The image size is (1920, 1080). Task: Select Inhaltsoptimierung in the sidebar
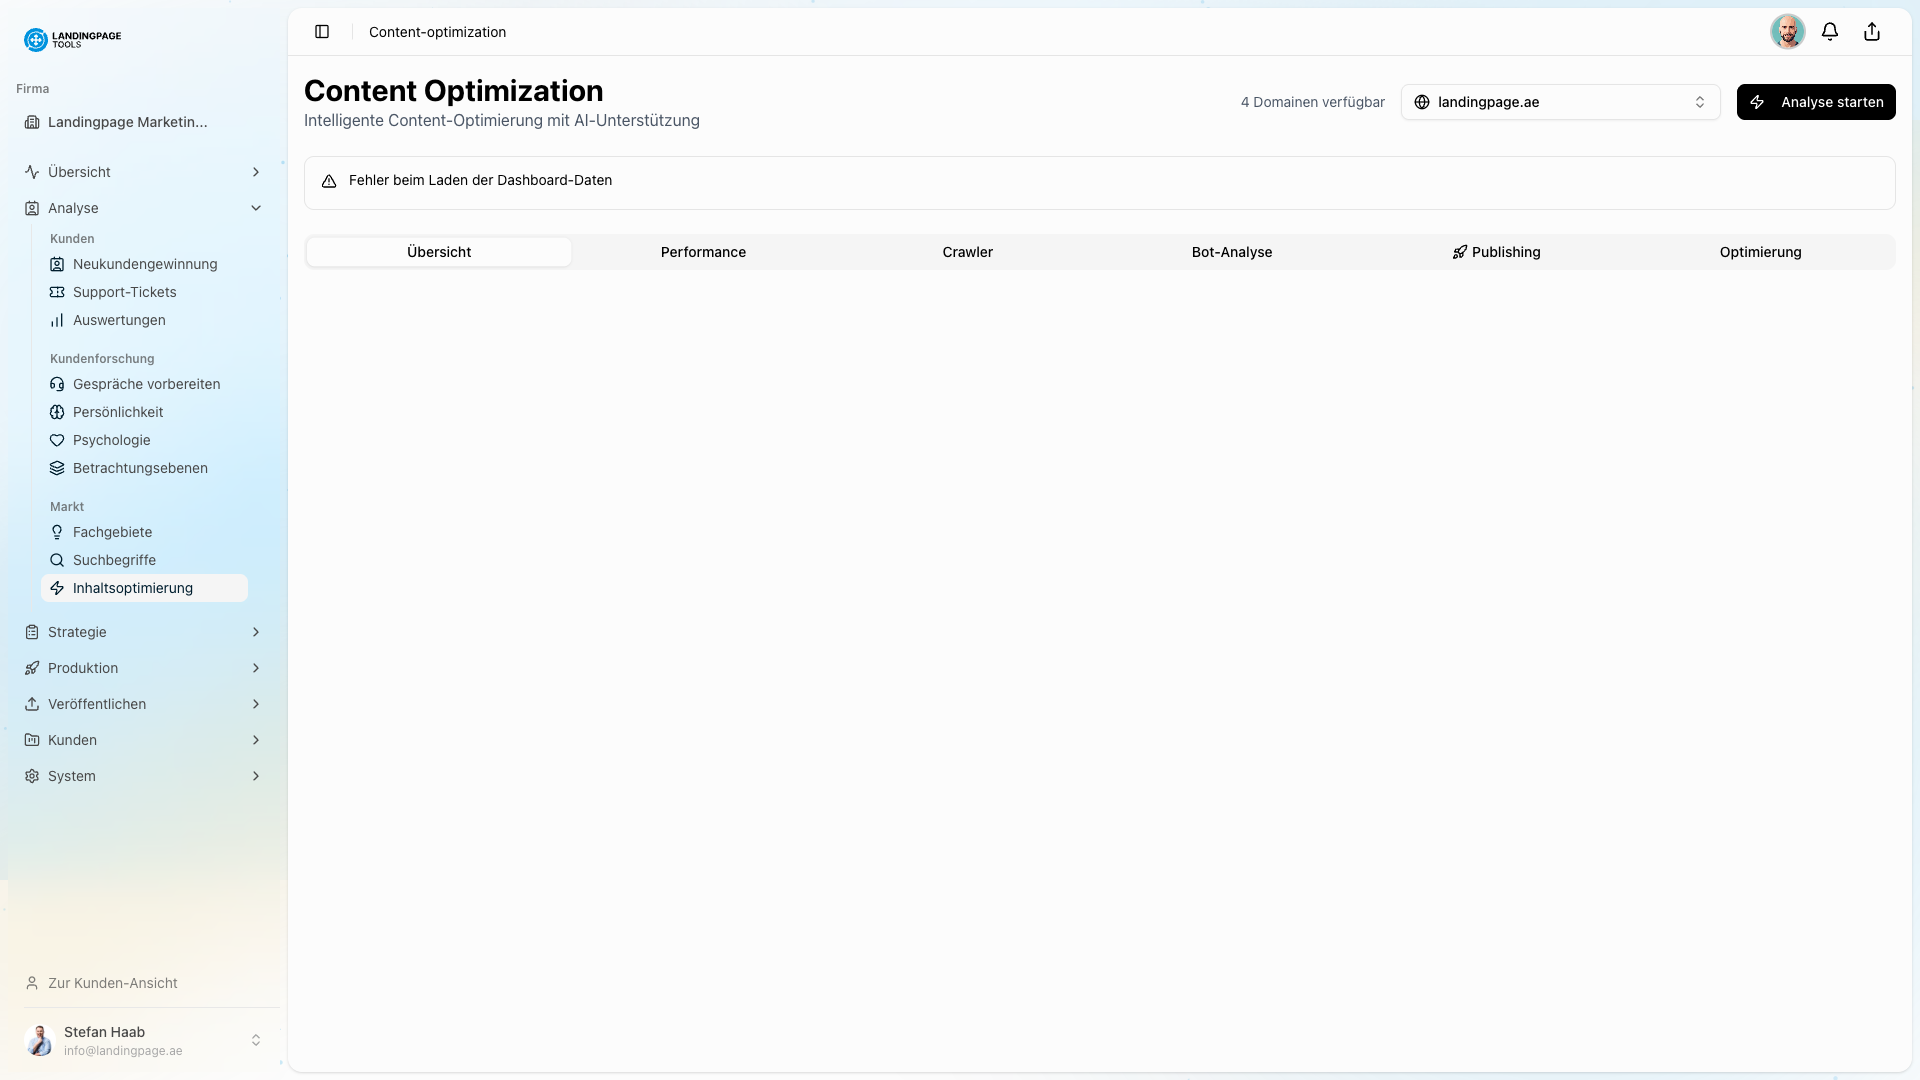[132, 588]
